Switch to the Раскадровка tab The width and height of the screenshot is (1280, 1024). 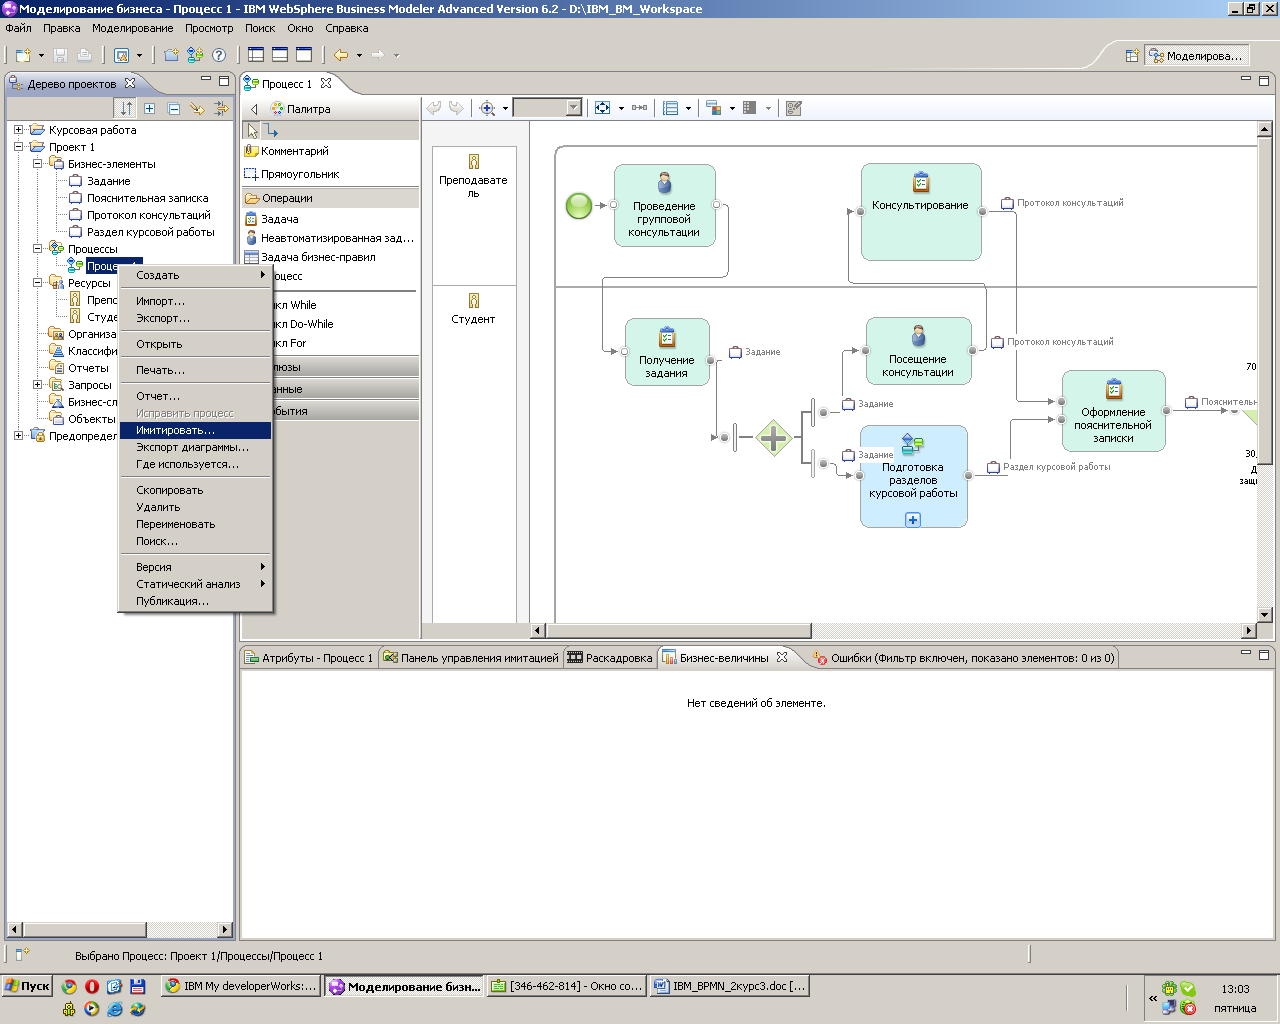click(609, 658)
